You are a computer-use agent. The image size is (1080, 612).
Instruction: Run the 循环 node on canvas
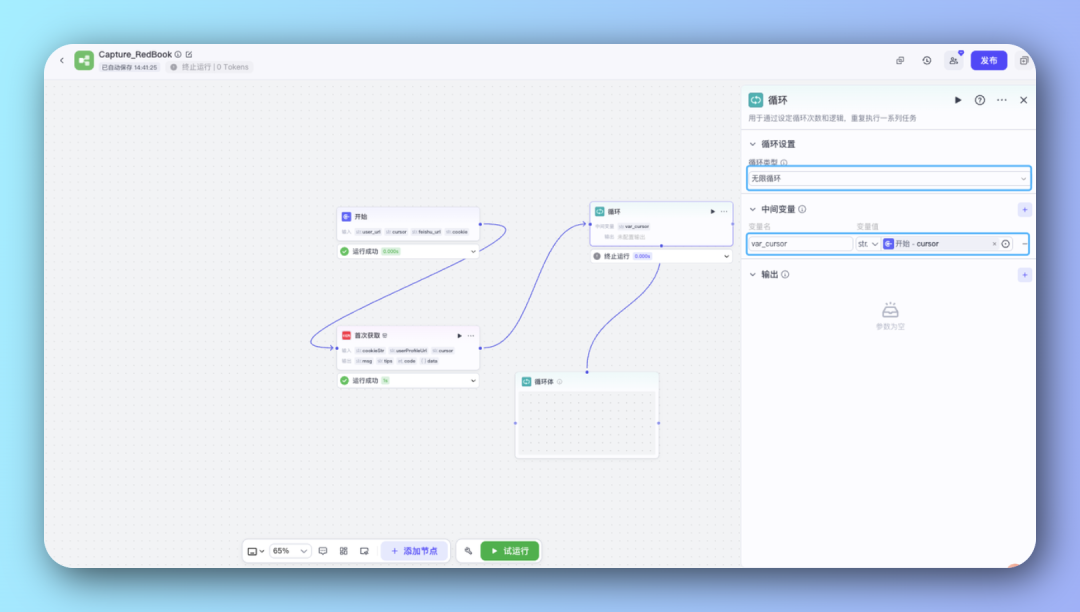[712, 211]
